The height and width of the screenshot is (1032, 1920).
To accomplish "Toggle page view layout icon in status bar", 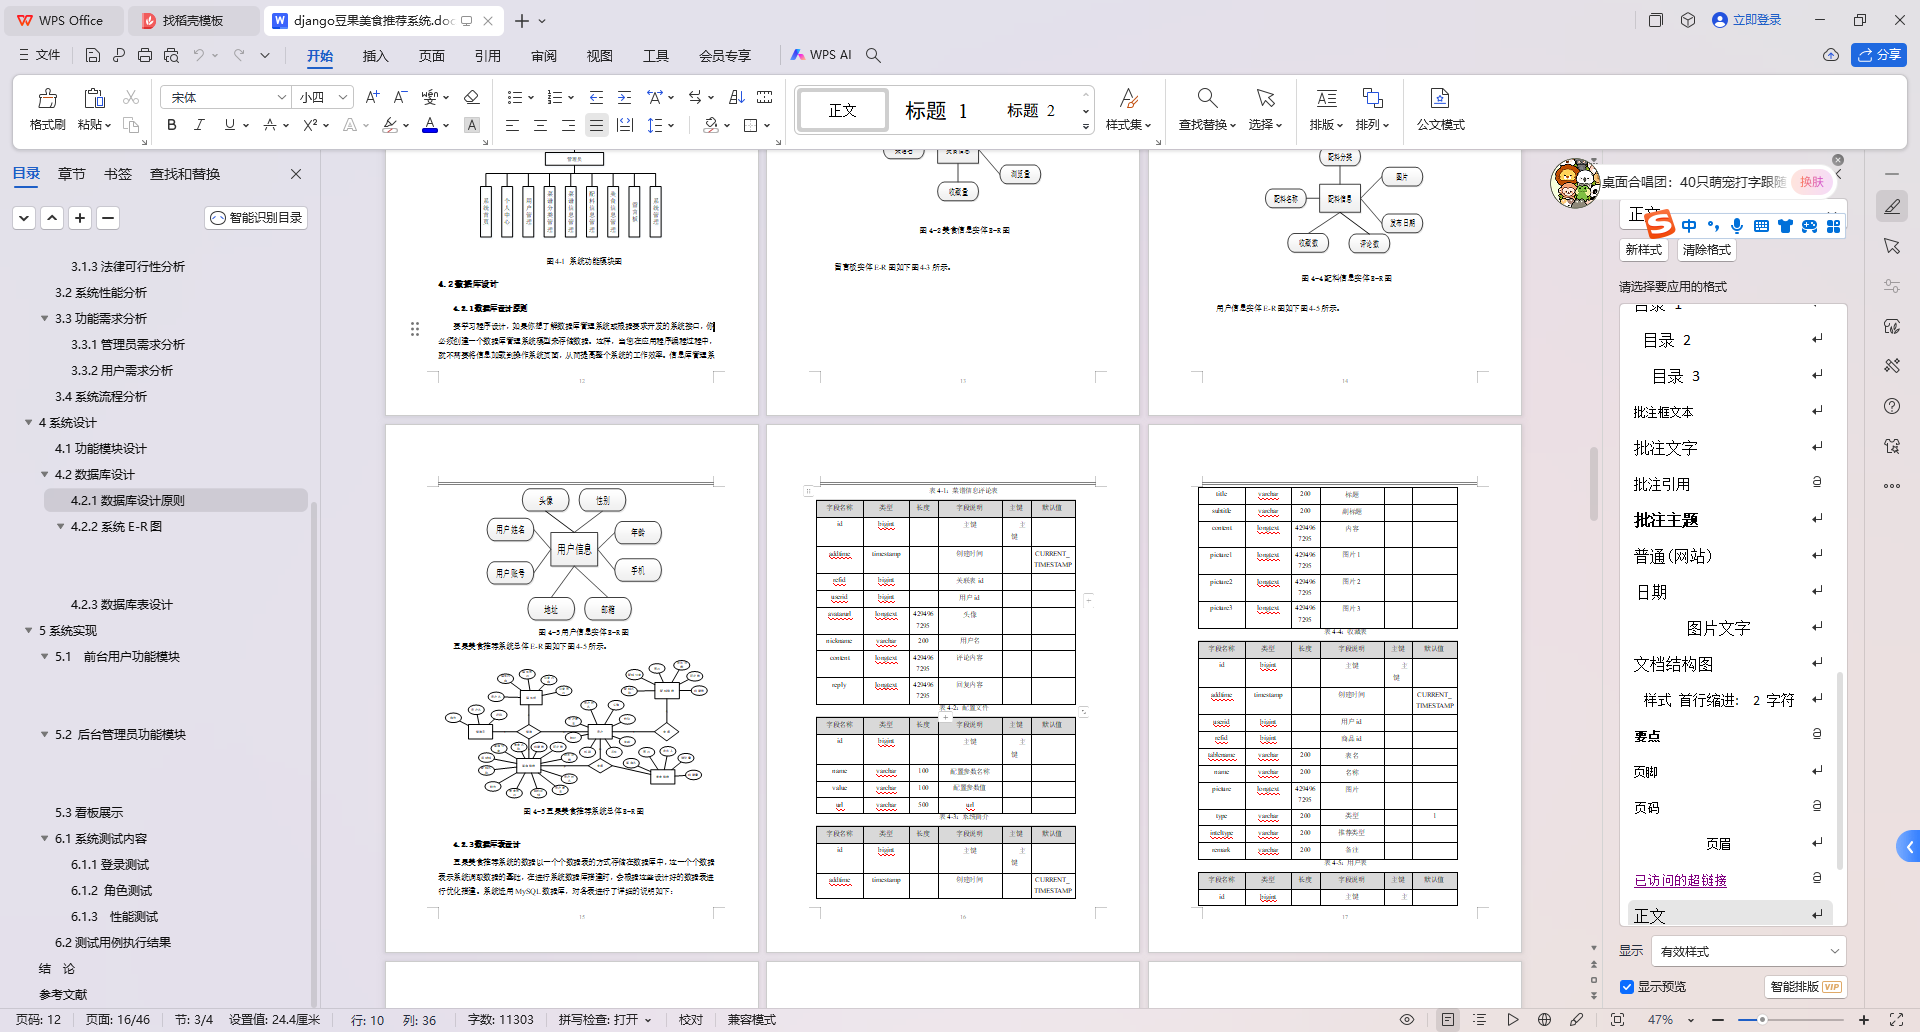I will 1447,1020.
